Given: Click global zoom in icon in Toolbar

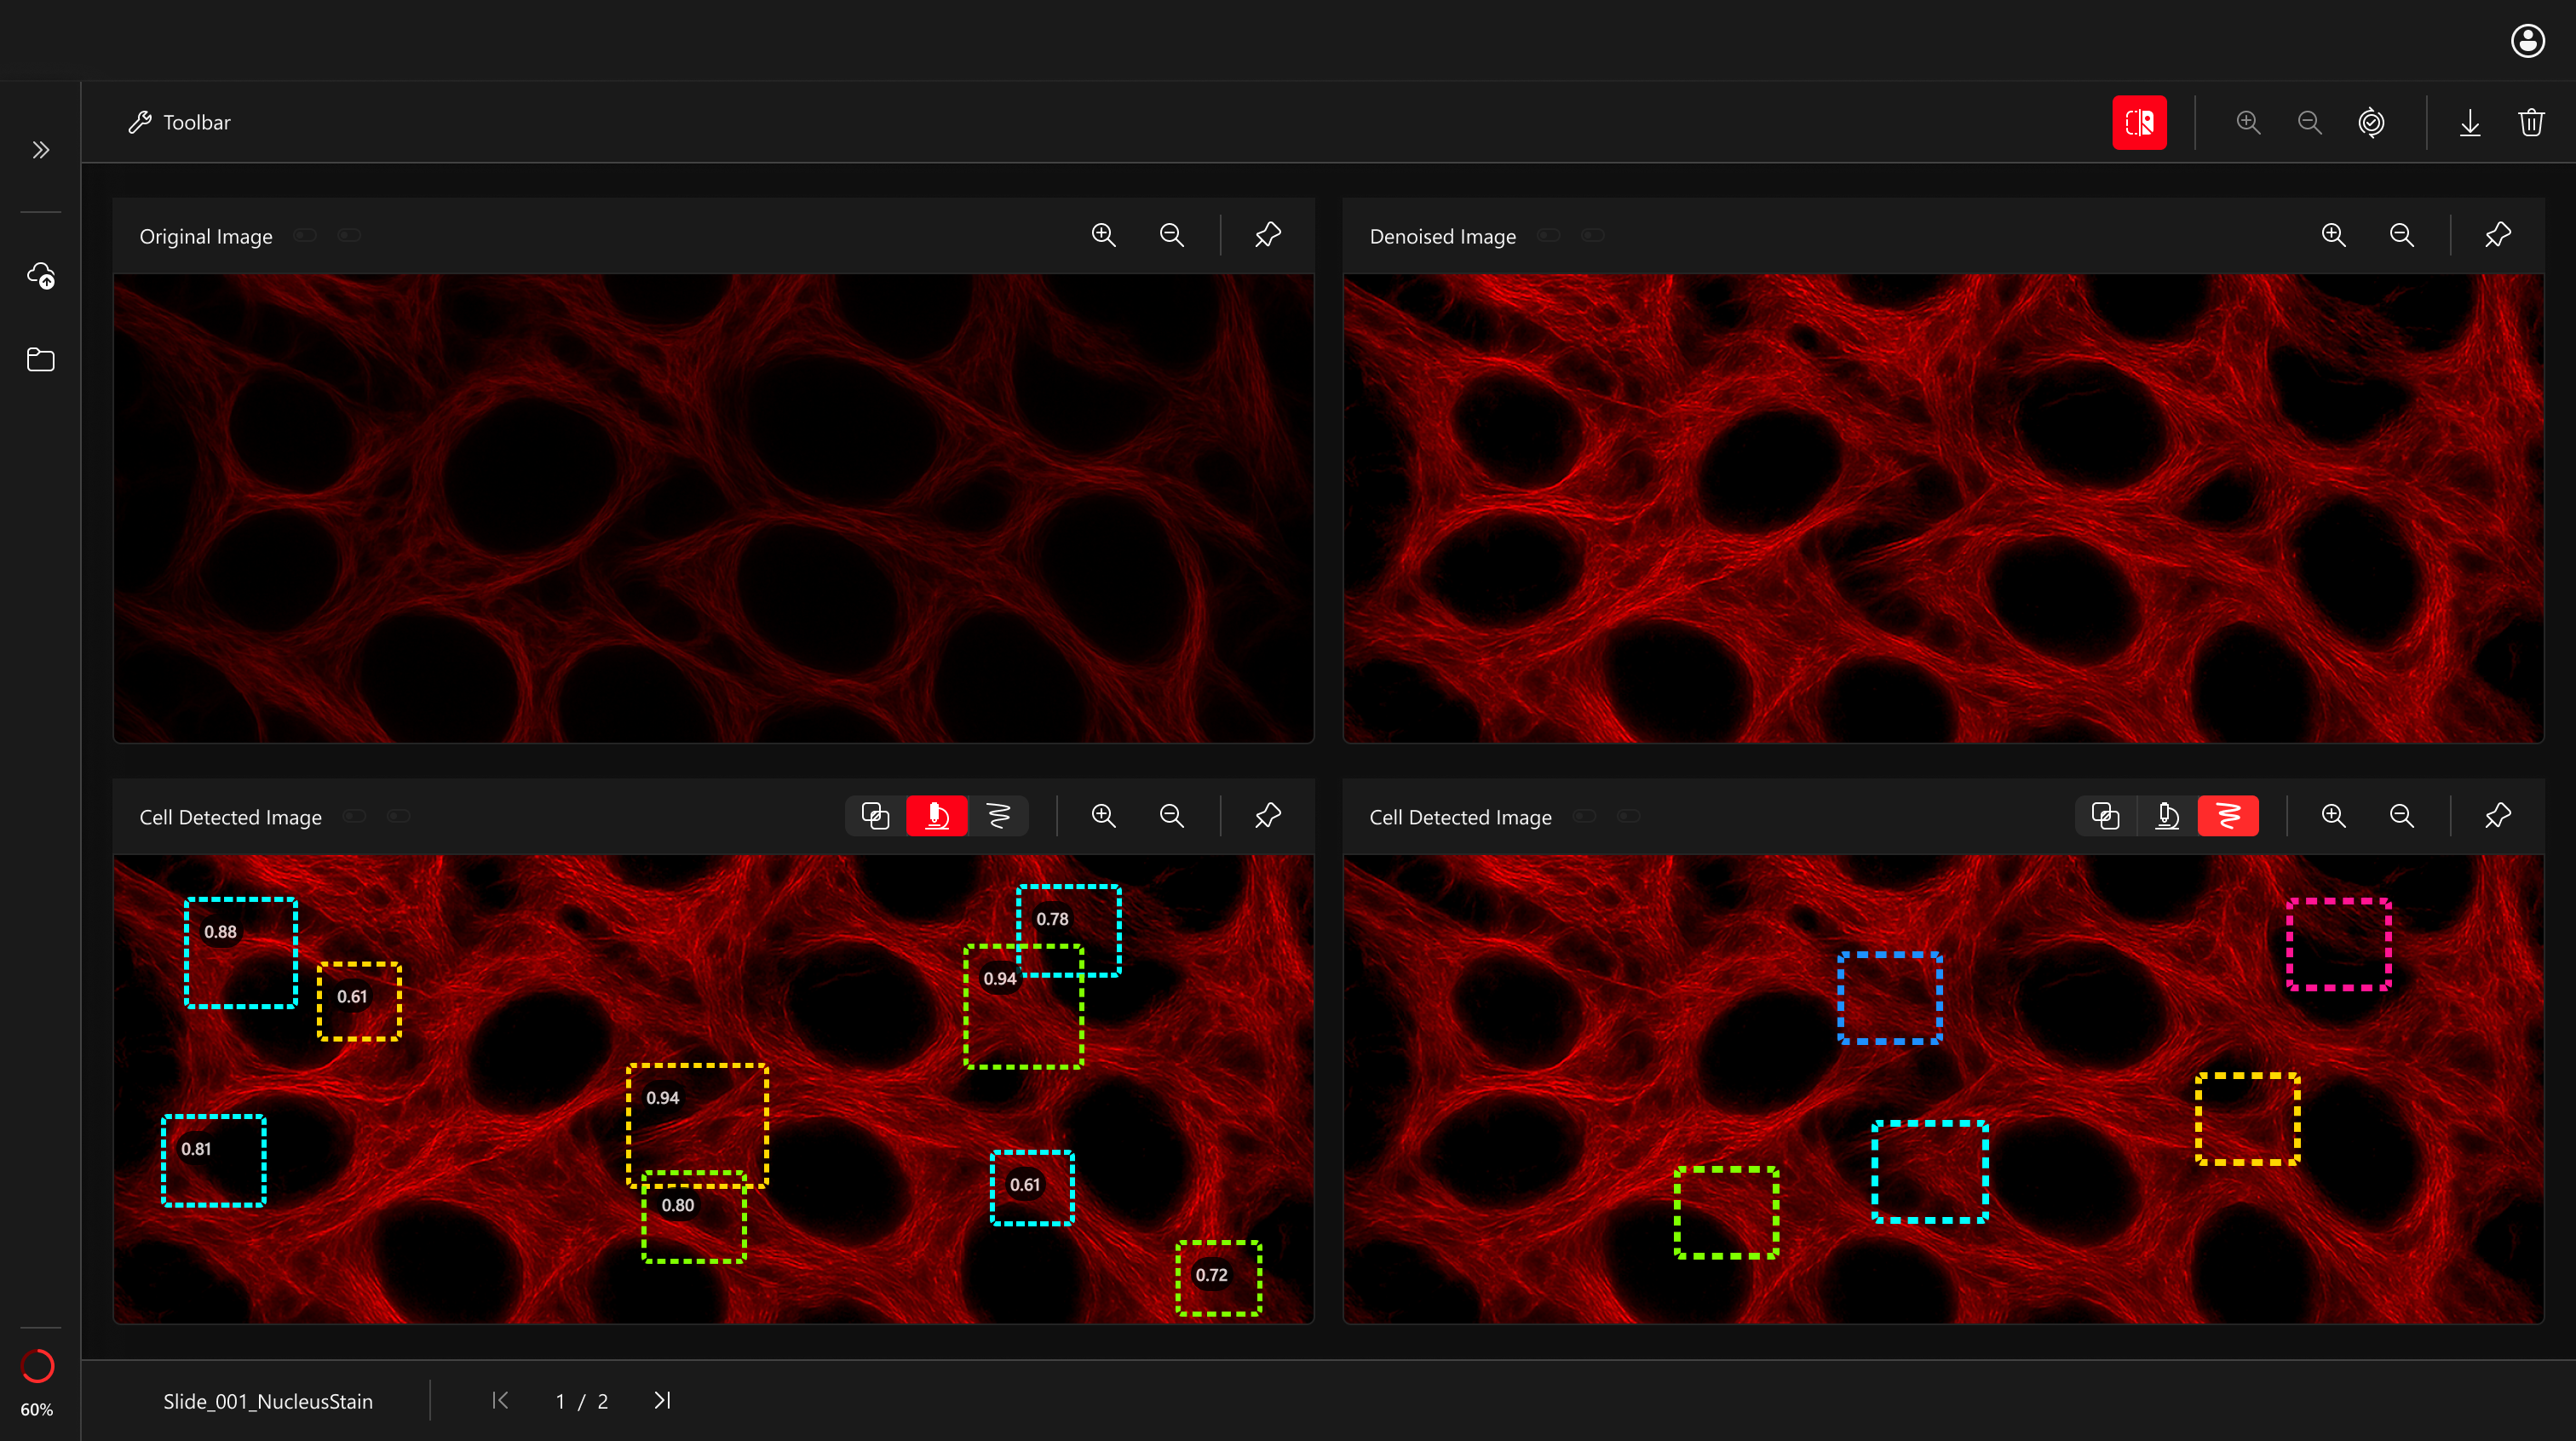Looking at the screenshot, I should point(2248,122).
